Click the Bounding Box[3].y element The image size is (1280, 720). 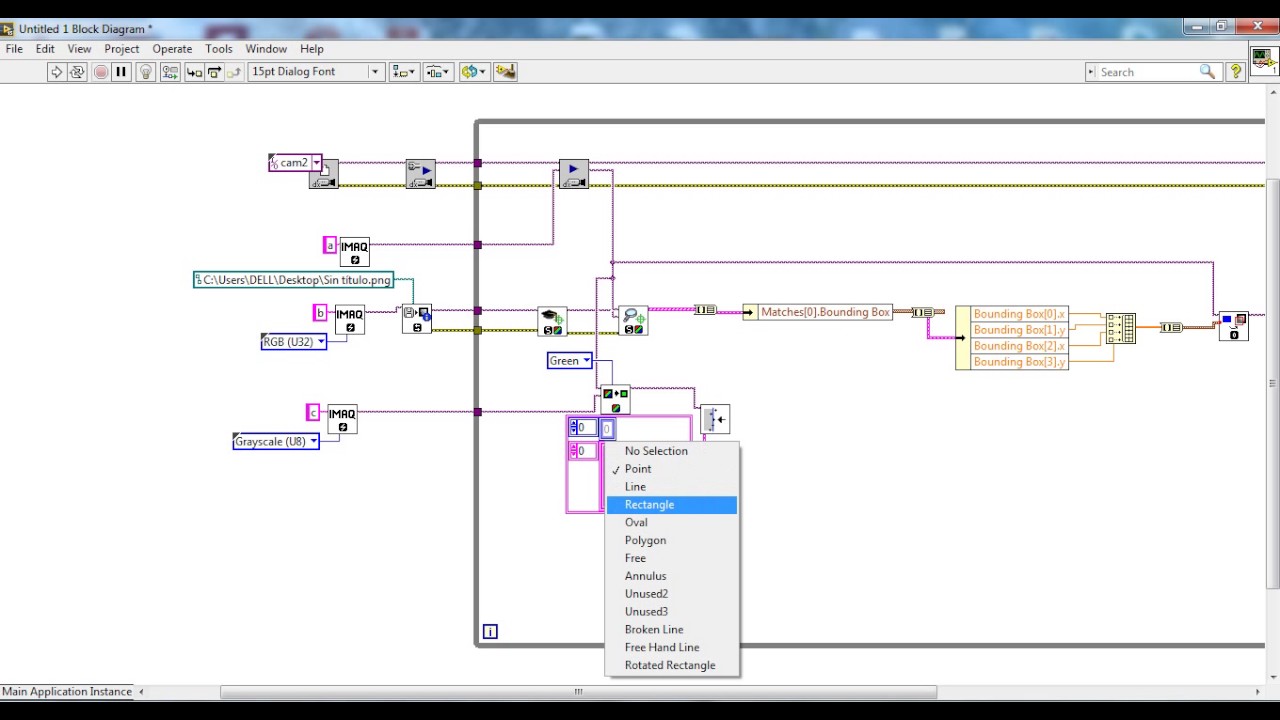tap(1019, 362)
